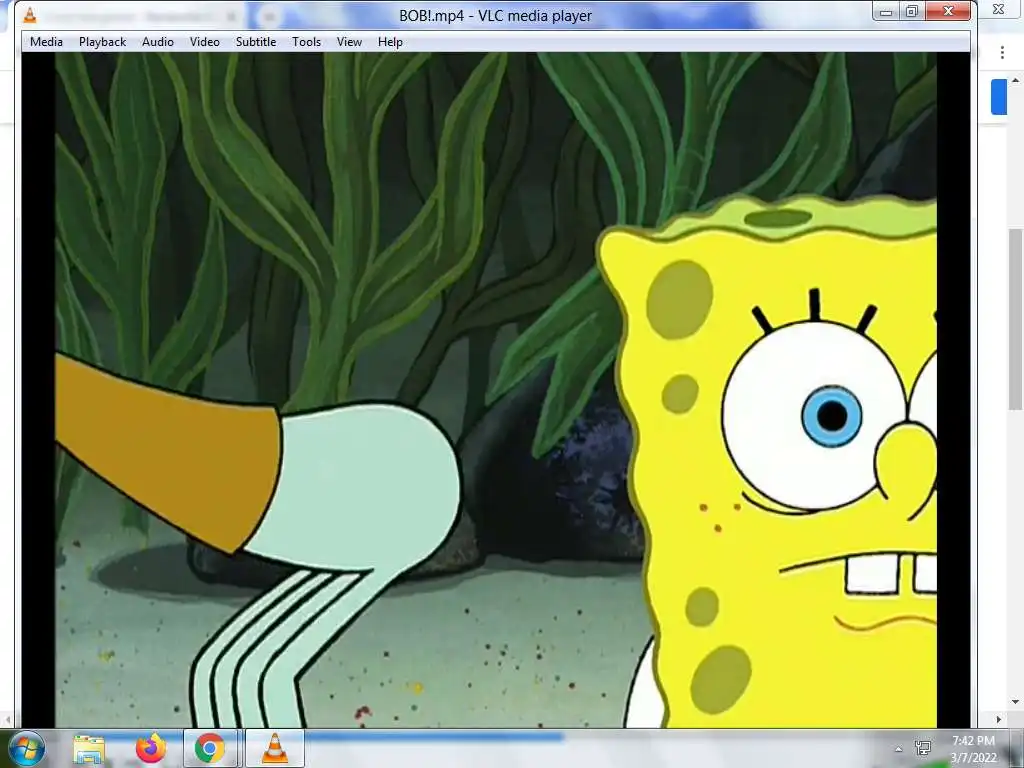The width and height of the screenshot is (1024, 768).
Task: Minimize the VLC media player window
Action: point(886,11)
